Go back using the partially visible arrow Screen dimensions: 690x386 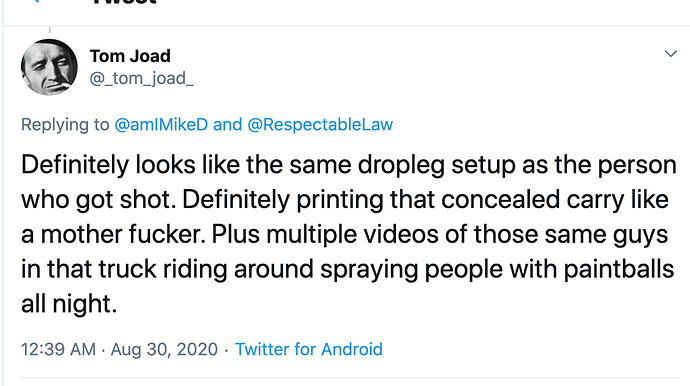(x=36, y=1)
